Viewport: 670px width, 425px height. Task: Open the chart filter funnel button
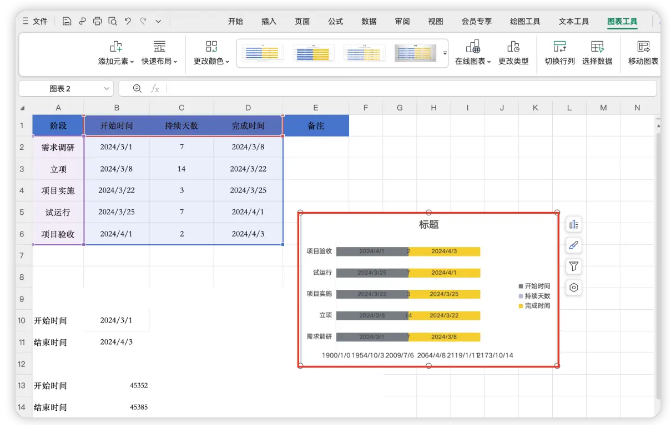pos(573,266)
